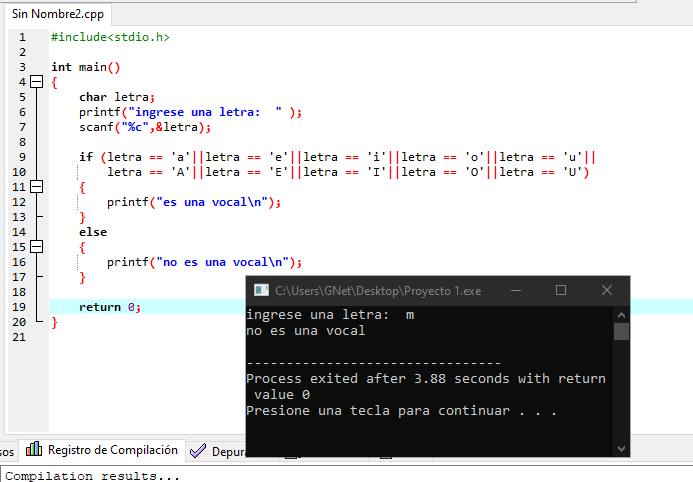
Task: Maximize the Proyecto 1.exe console window
Action: click(561, 290)
